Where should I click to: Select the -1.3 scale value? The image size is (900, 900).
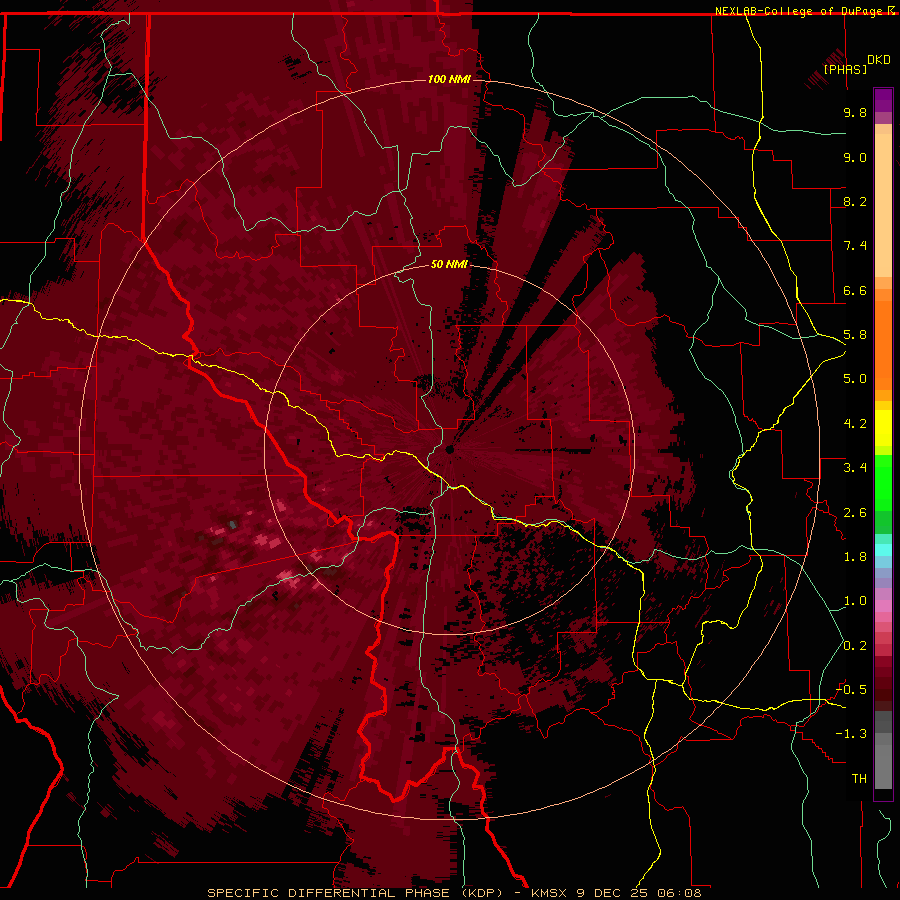[851, 734]
